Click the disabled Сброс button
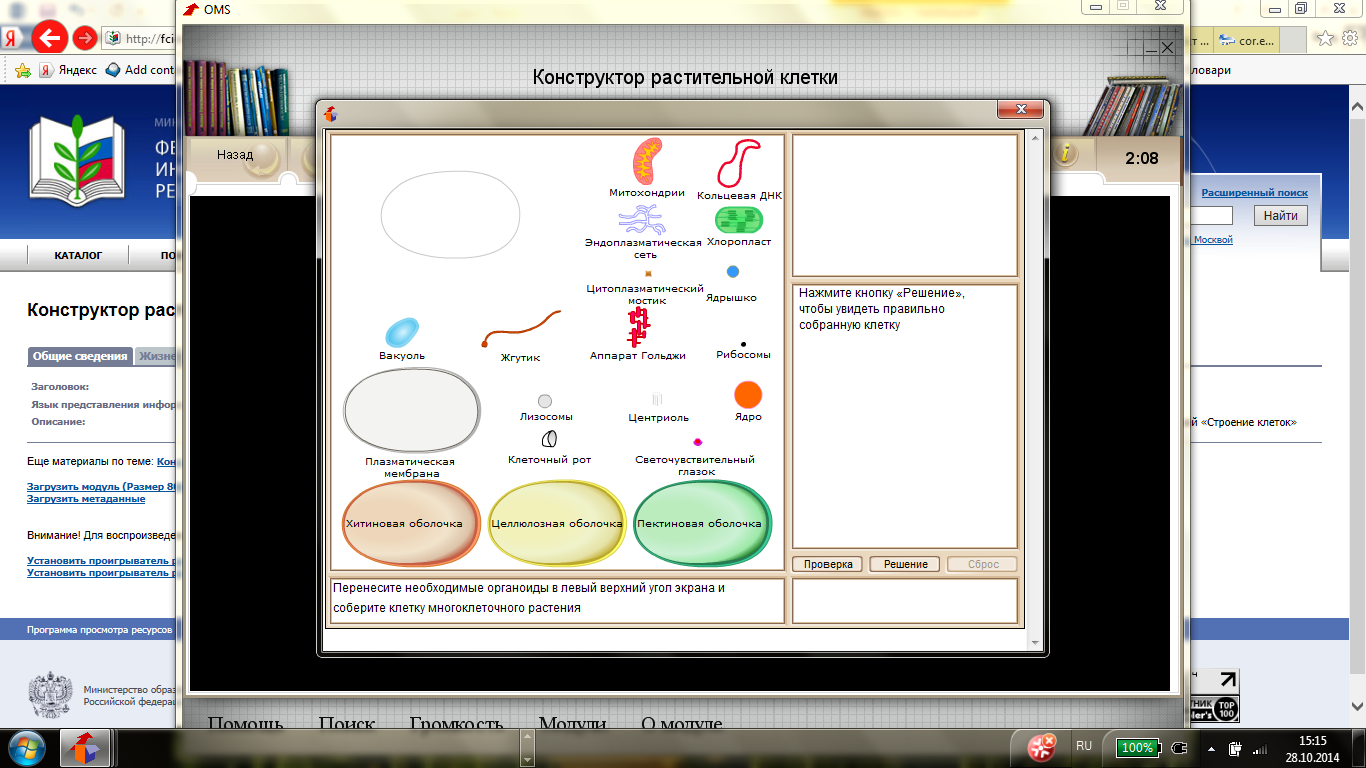Viewport: 1366px width, 768px height. tap(983, 564)
